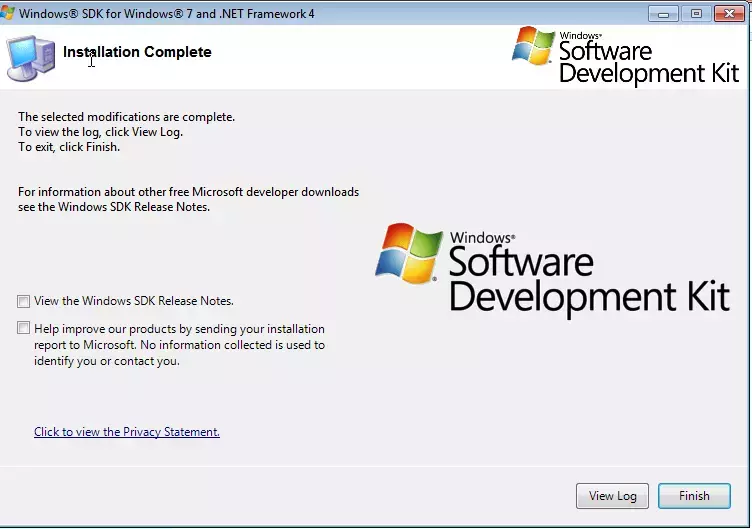
Task: Click the 'Installation Complete' heading text
Action: (x=137, y=52)
